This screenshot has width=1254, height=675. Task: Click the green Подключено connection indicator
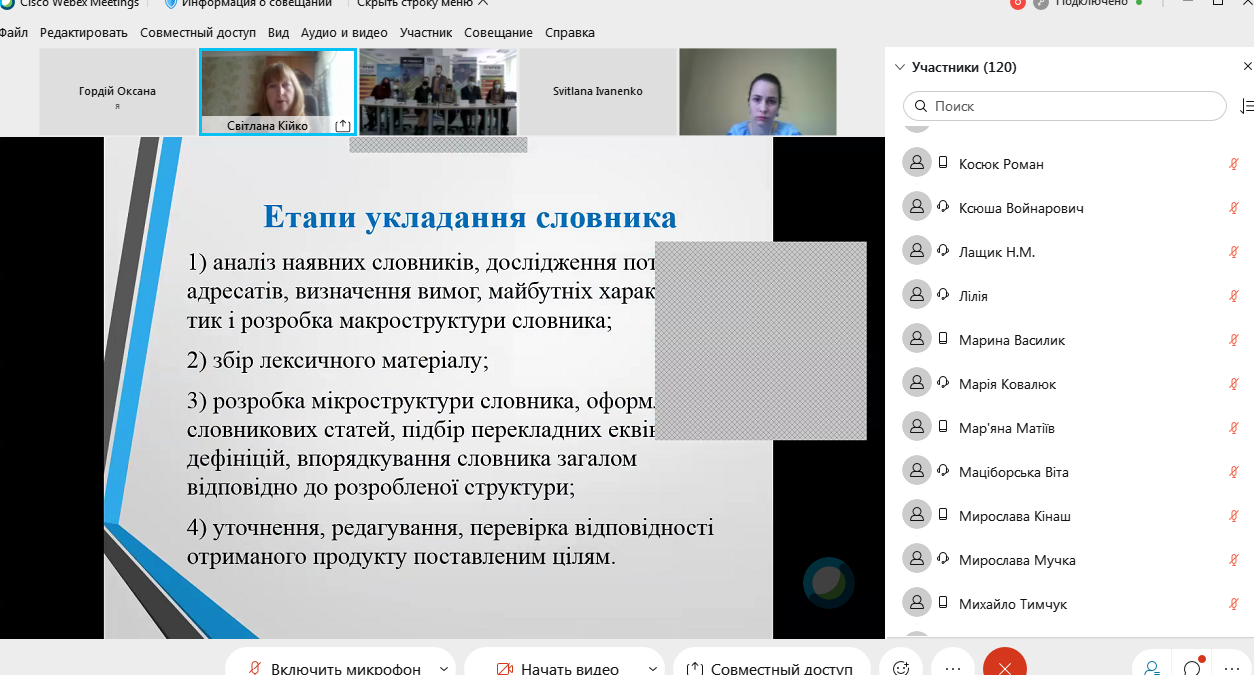click(x=1100, y=4)
